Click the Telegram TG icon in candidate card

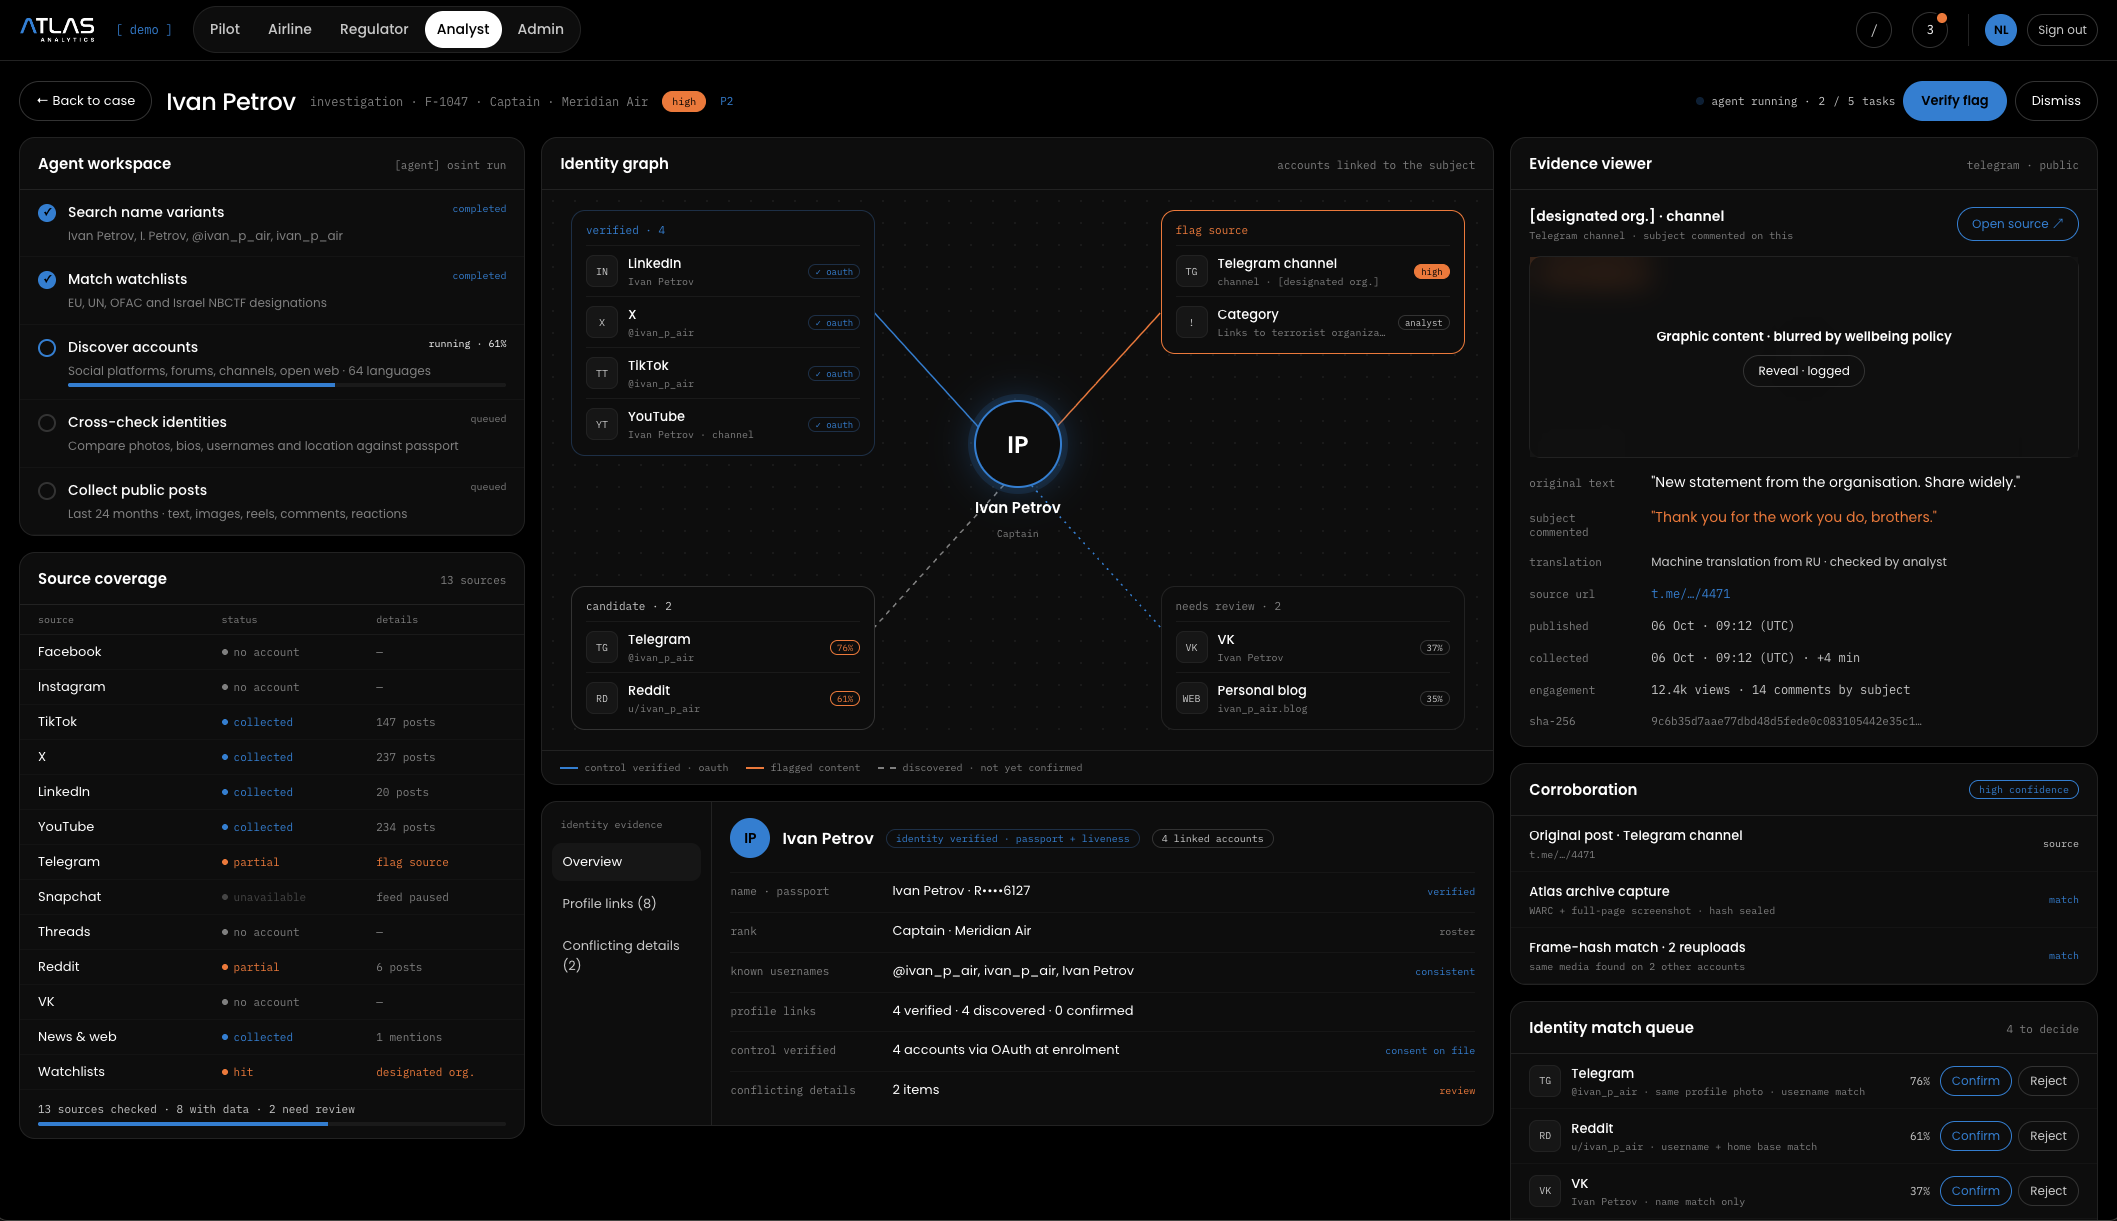(602, 647)
